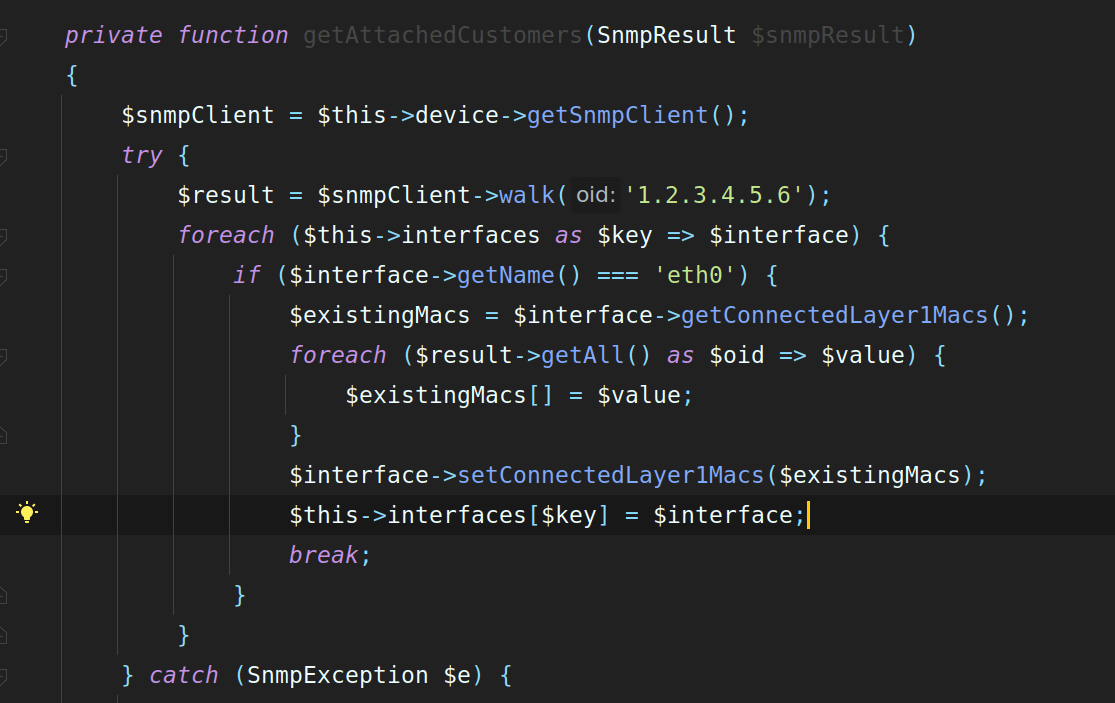Click the 'eth0' string literal

(x=695, y=275)
